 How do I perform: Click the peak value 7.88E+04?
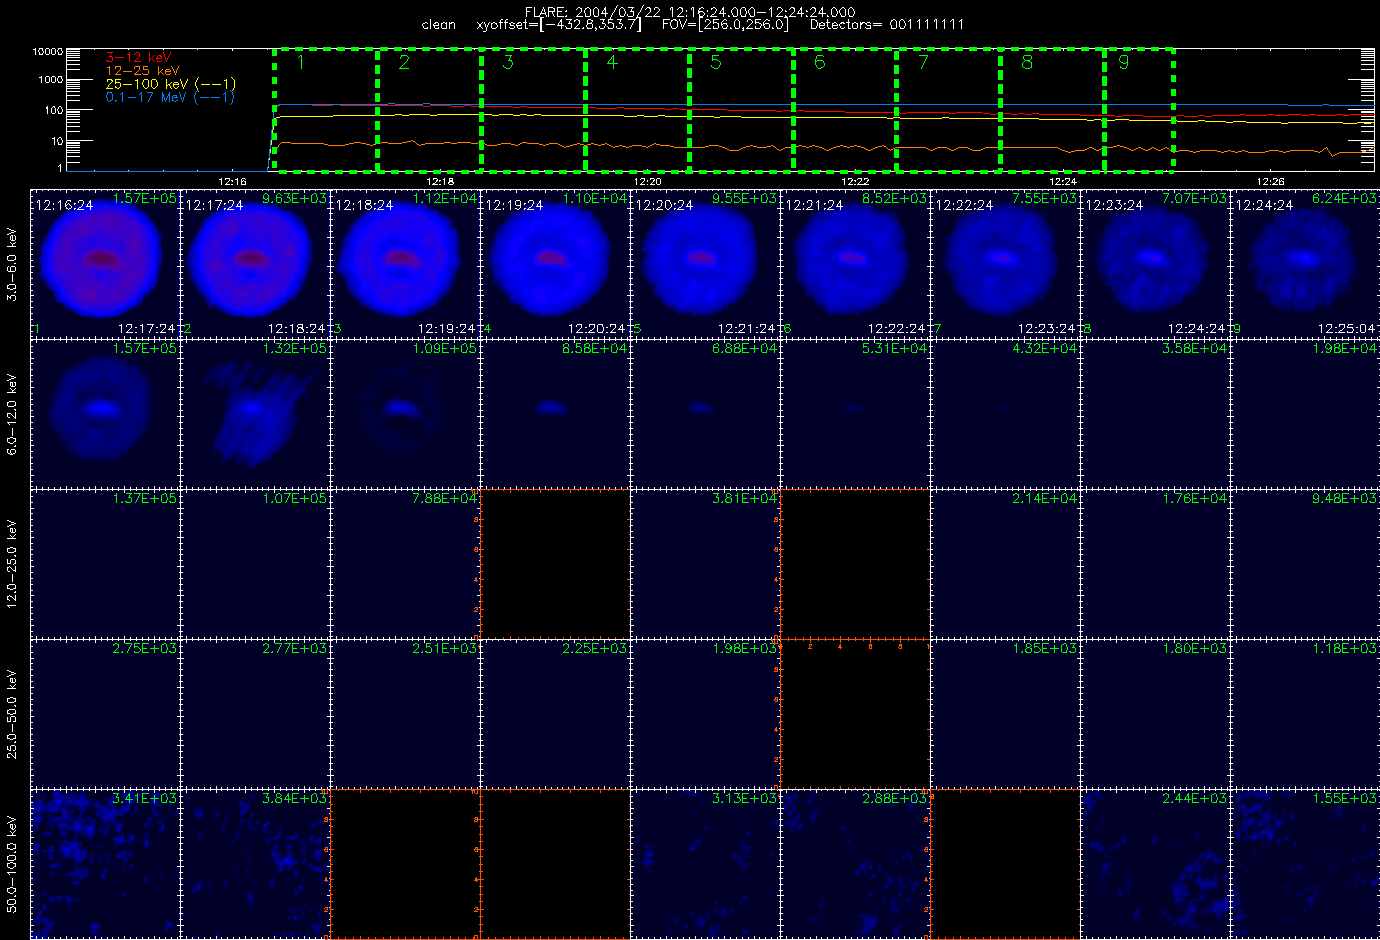click(445, 498)
